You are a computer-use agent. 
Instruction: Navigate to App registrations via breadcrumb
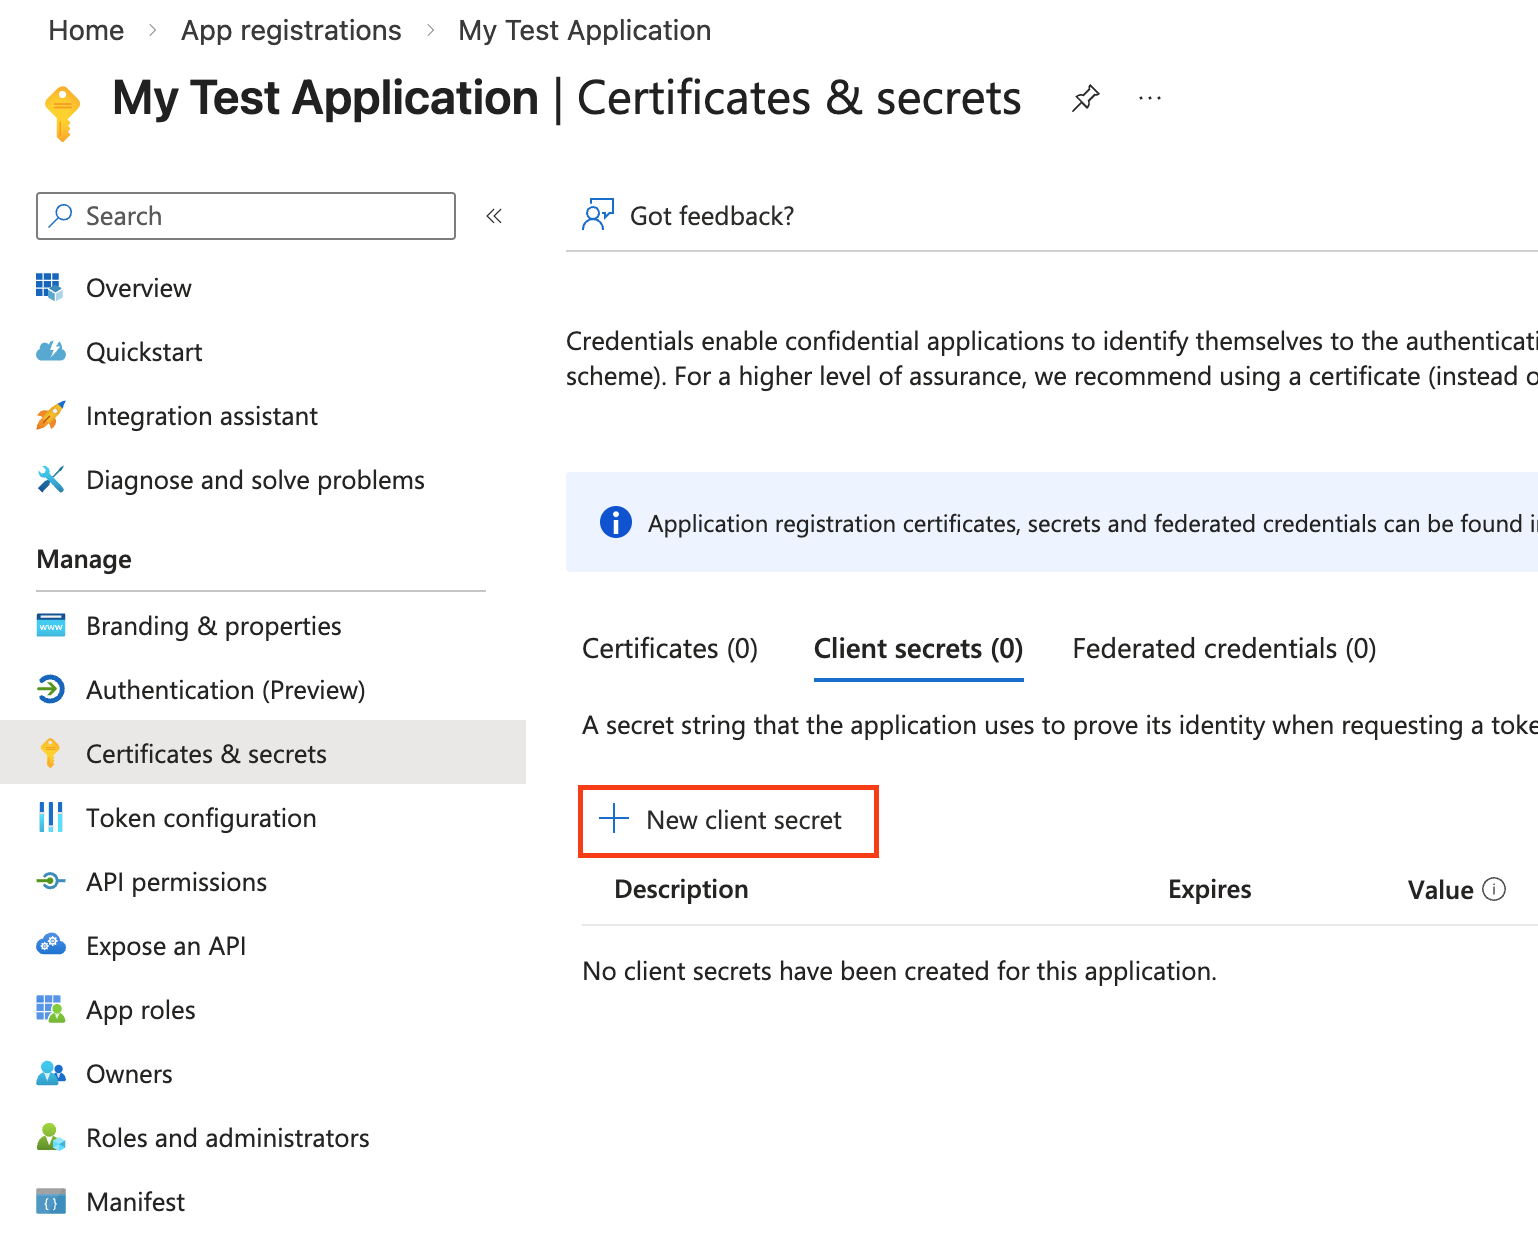pos(290,30)
